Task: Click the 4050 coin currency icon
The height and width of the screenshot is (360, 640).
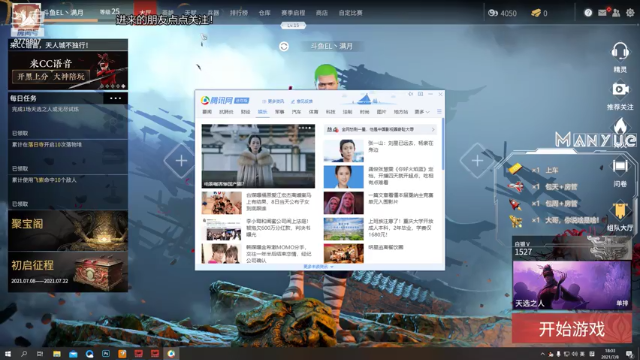Action: [493, 13]
